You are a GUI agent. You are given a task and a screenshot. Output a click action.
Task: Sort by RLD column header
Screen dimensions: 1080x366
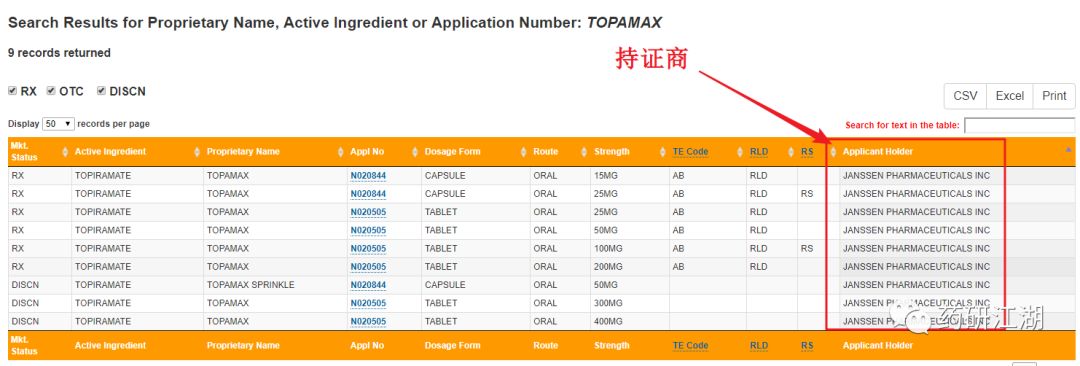(x=771, y=152)
